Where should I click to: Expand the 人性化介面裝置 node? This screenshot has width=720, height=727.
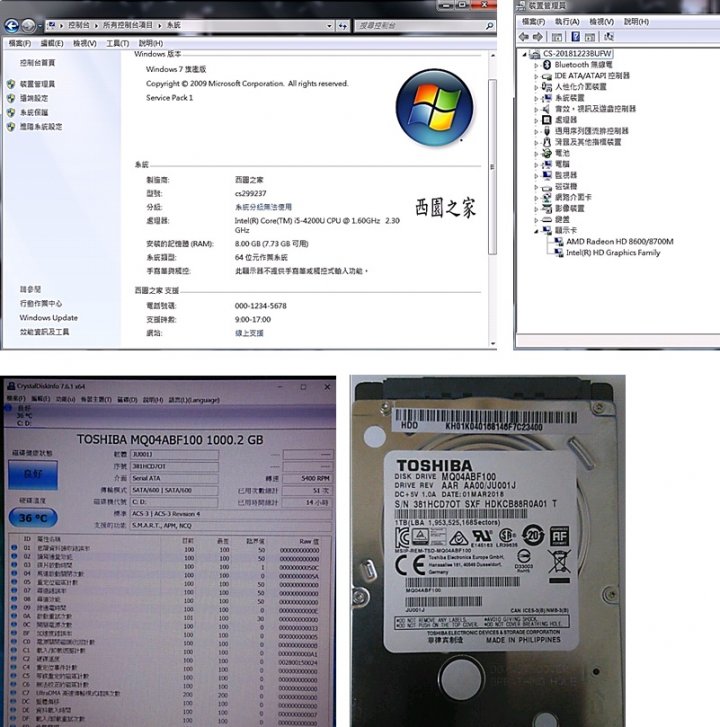536,87
